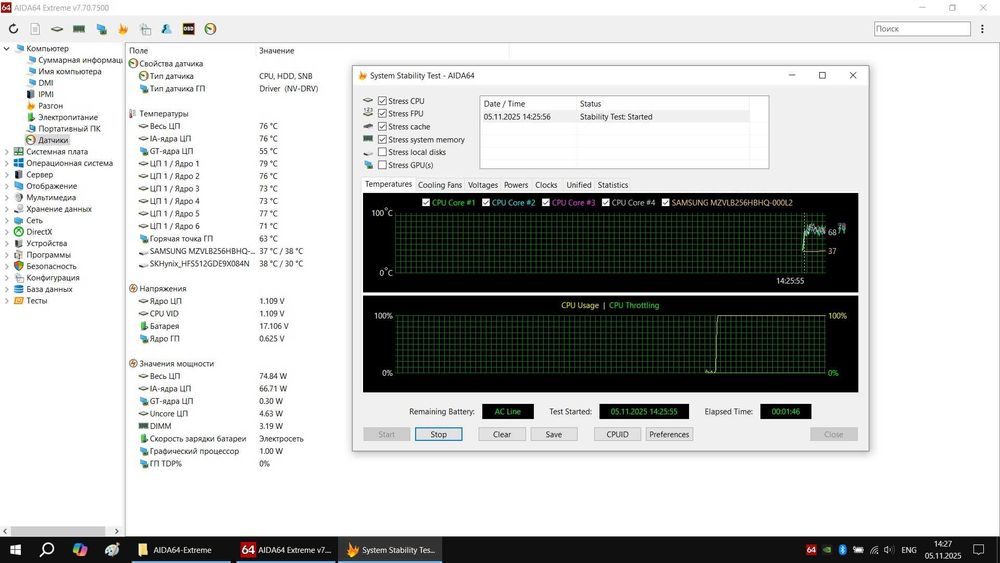
Task: Toggle CPU Core #1 graph checkbox
Action: [x=426, y=202]
